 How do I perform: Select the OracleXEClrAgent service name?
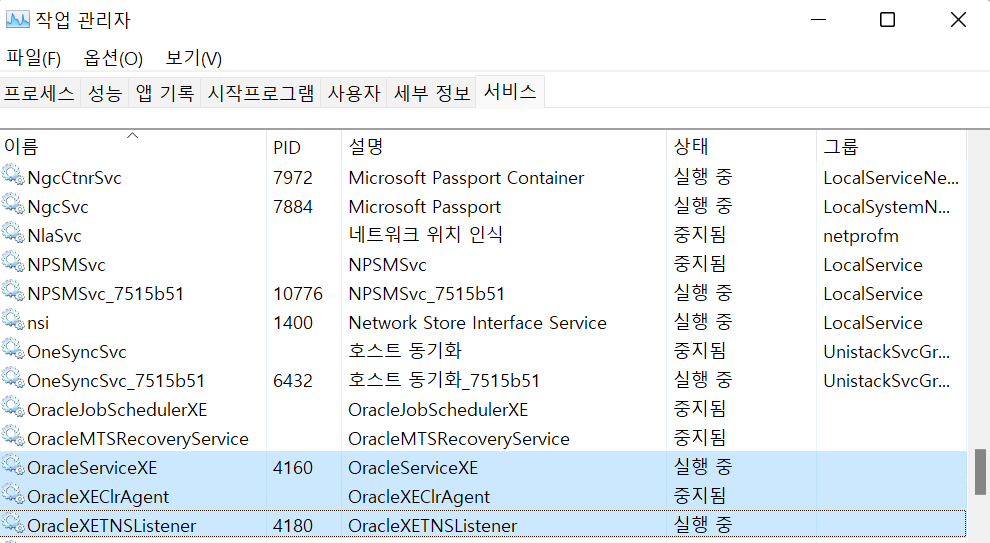tap(98, 498)
